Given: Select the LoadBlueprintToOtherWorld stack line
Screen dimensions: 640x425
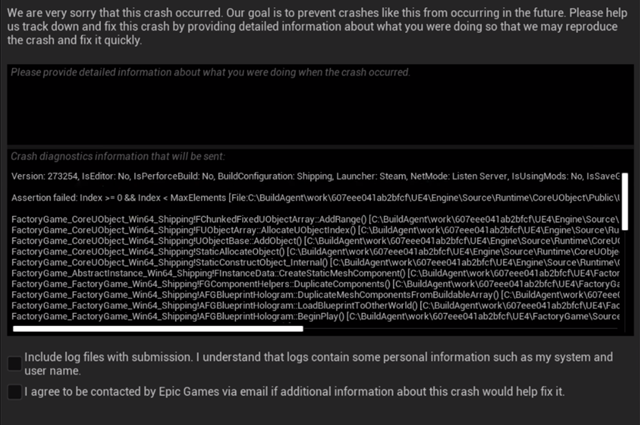Looking at the screenshot, I should (x=316, y=305).
